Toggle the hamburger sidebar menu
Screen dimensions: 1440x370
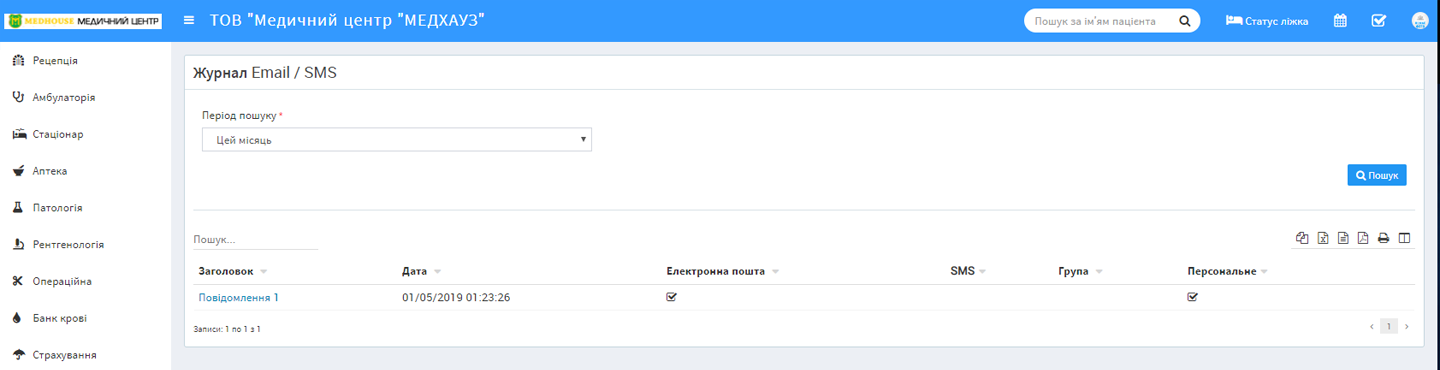click(x=189, y=20)
